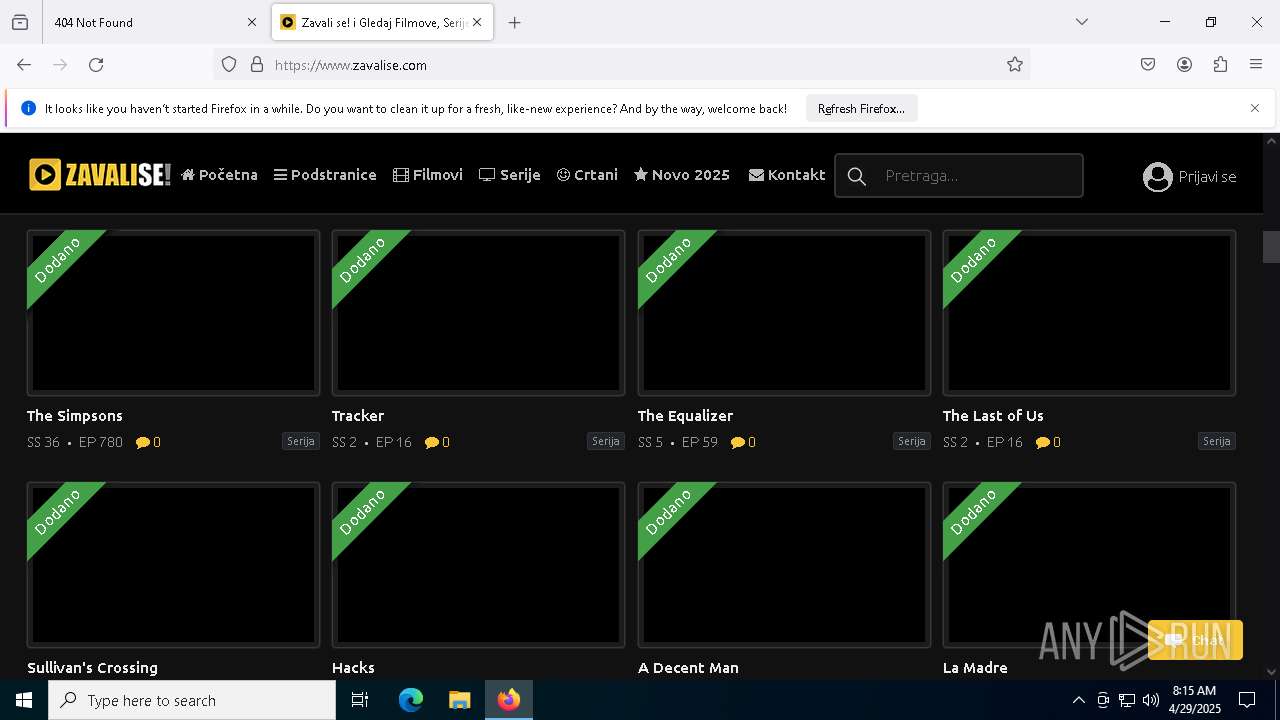Go back to previous page
The width and height of the screenshot is (1280, 720).
click(24, 65)
